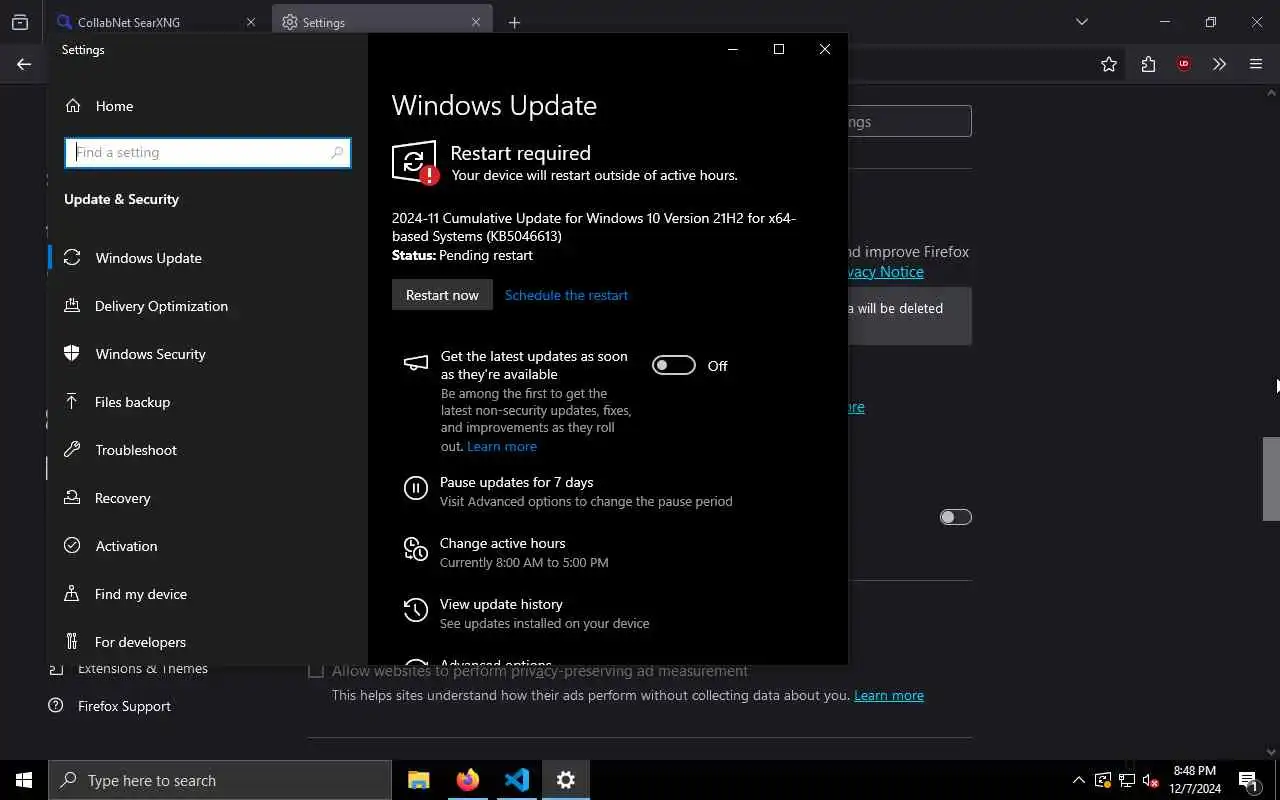Viewport: 1280px width, 800px height.
Task: Click Restart now button
Action: 442,295
